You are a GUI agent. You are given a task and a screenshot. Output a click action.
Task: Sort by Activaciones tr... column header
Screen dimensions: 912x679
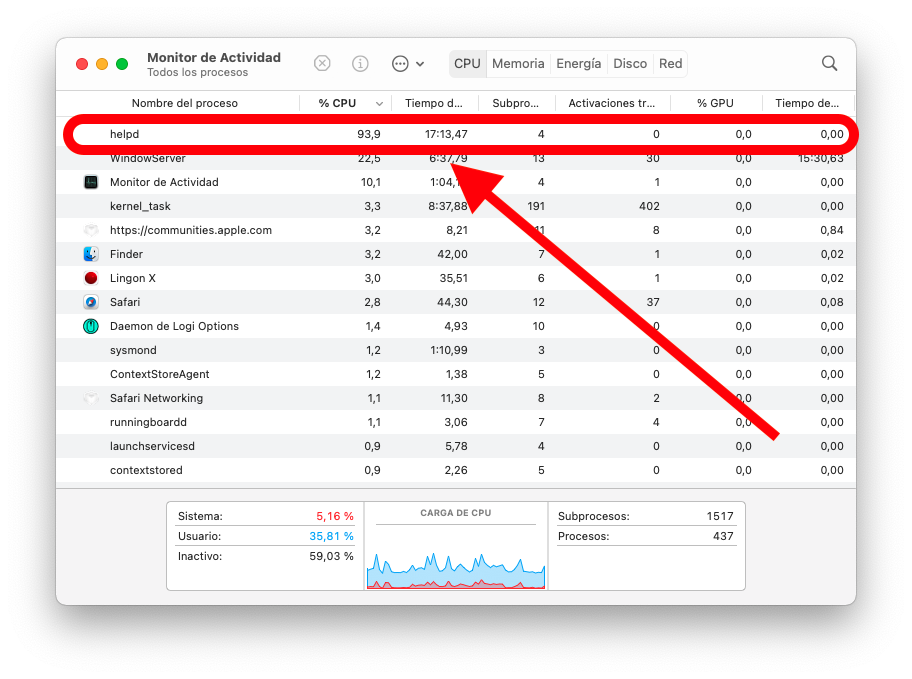(611, 103)
